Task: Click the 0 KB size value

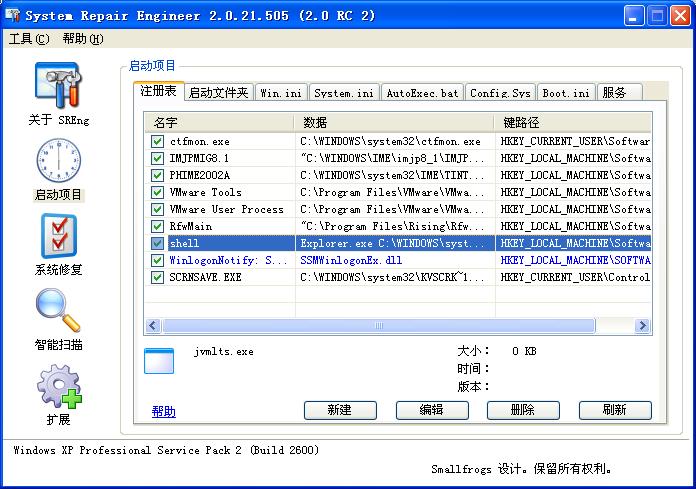Action: [x=524, y=351]
